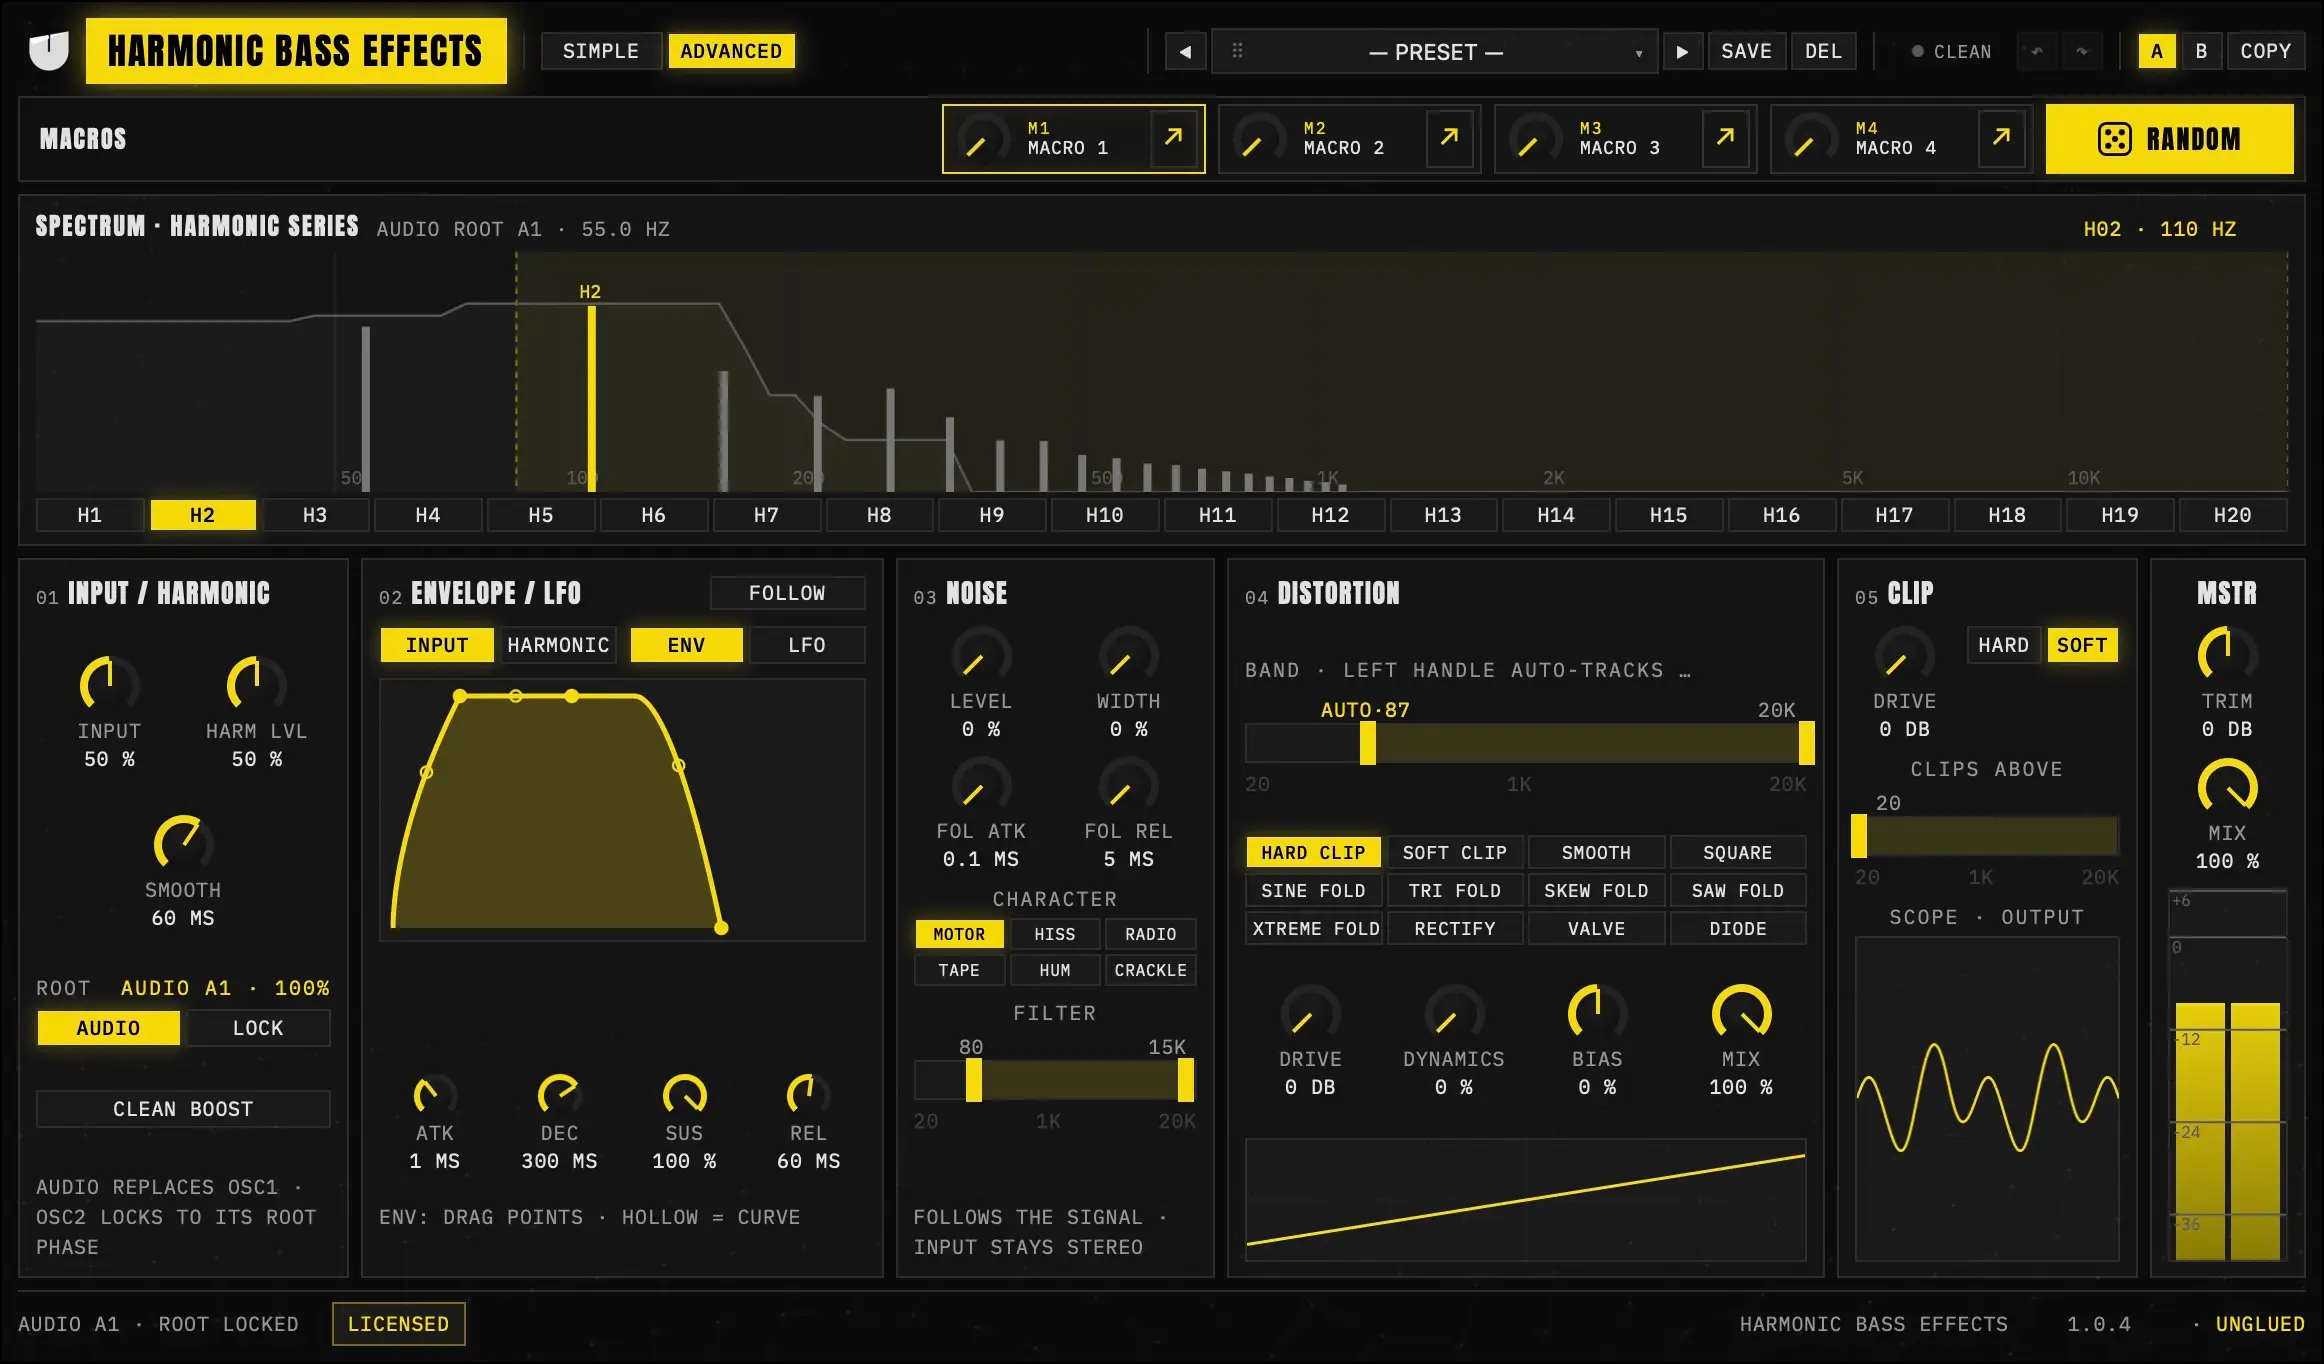This screenshot has width=2324, height=1364.
Task: Click the preset drag handle dots icon
Action: (x=1237, y=50)
